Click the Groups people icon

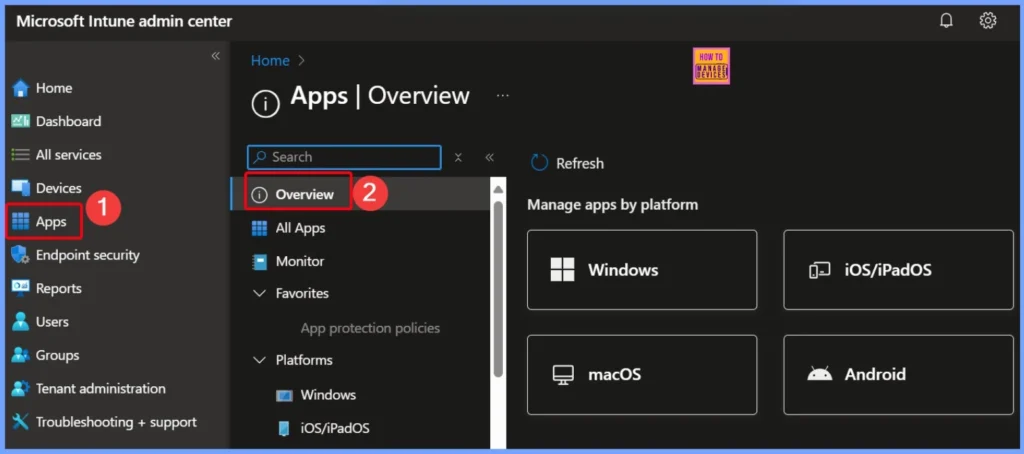[21, 355]
